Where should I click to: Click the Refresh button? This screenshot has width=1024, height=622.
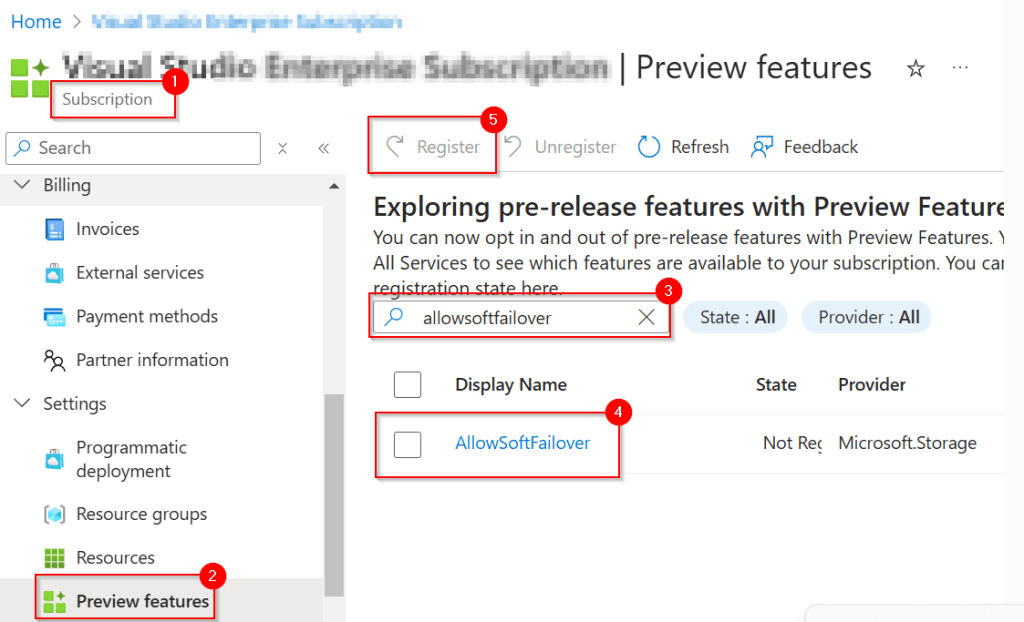point(684,147)
